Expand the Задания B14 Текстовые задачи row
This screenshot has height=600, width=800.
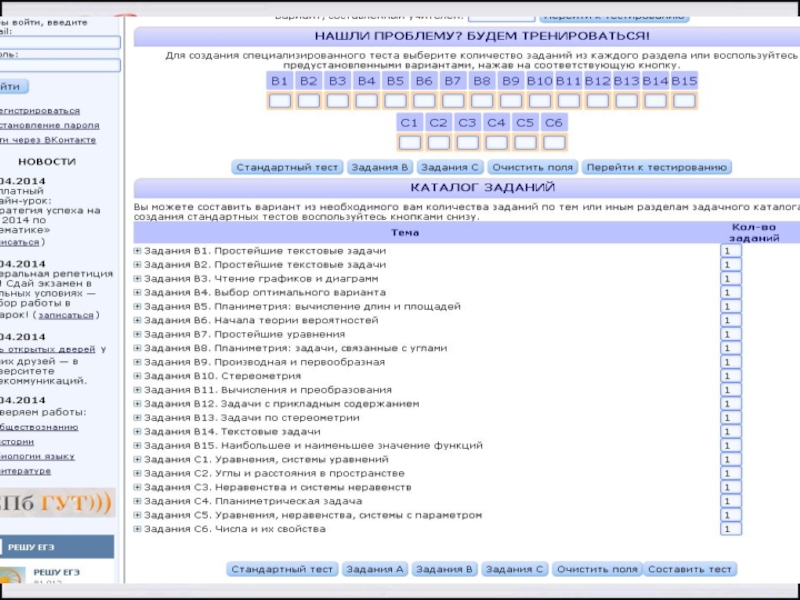pyautogui.click(x=137, y=432)
